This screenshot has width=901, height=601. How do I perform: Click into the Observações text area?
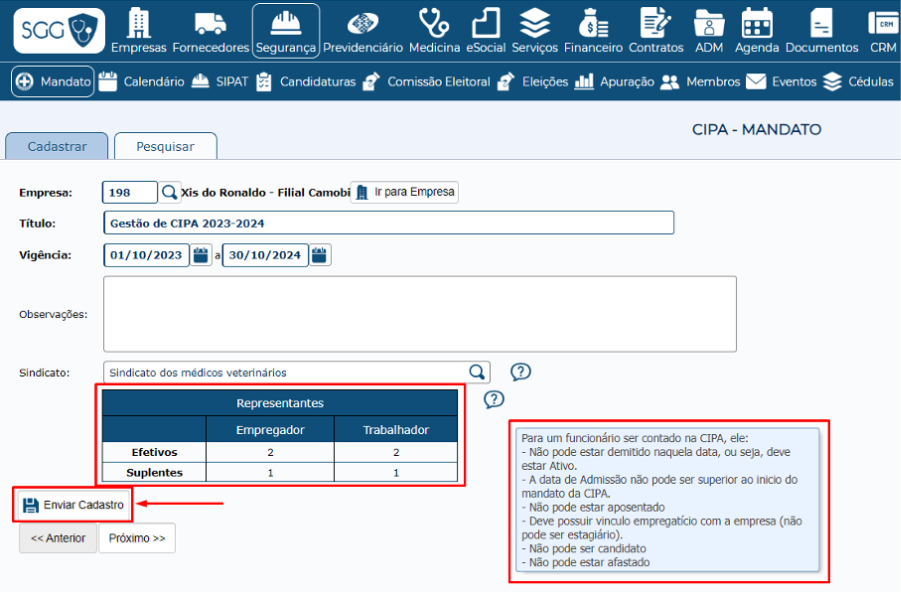tap(419, 314)
